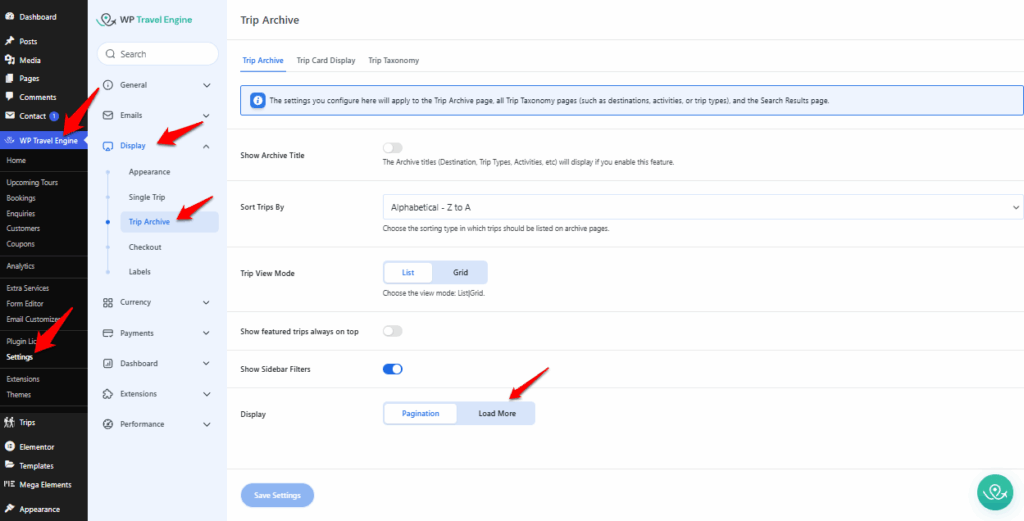Click the Payments card icon
The width and height of the screenshot is (1024, 521).
[108, 333]
